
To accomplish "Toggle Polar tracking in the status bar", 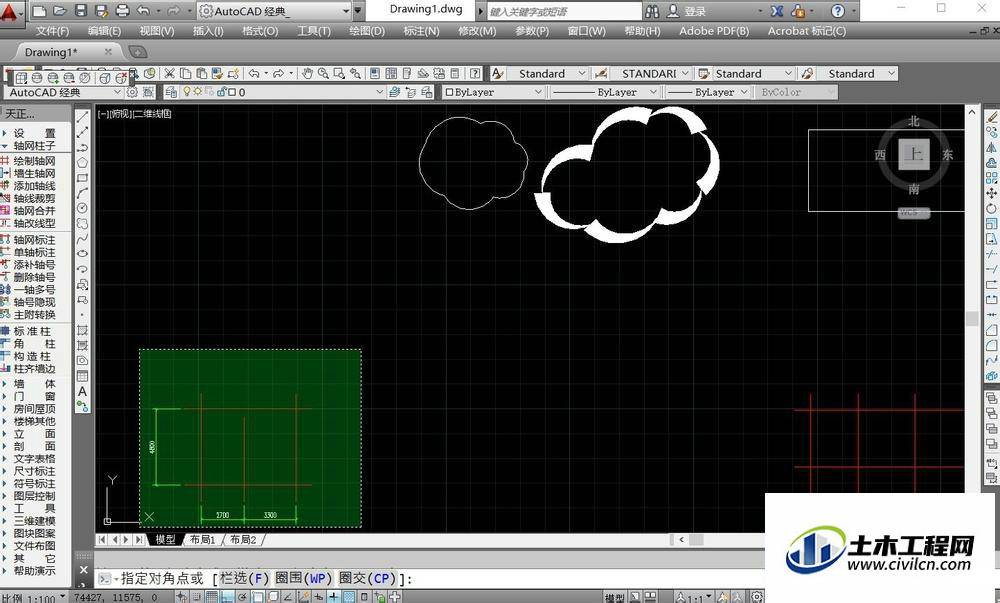I will pyautogui.click(x=243, y=597).
